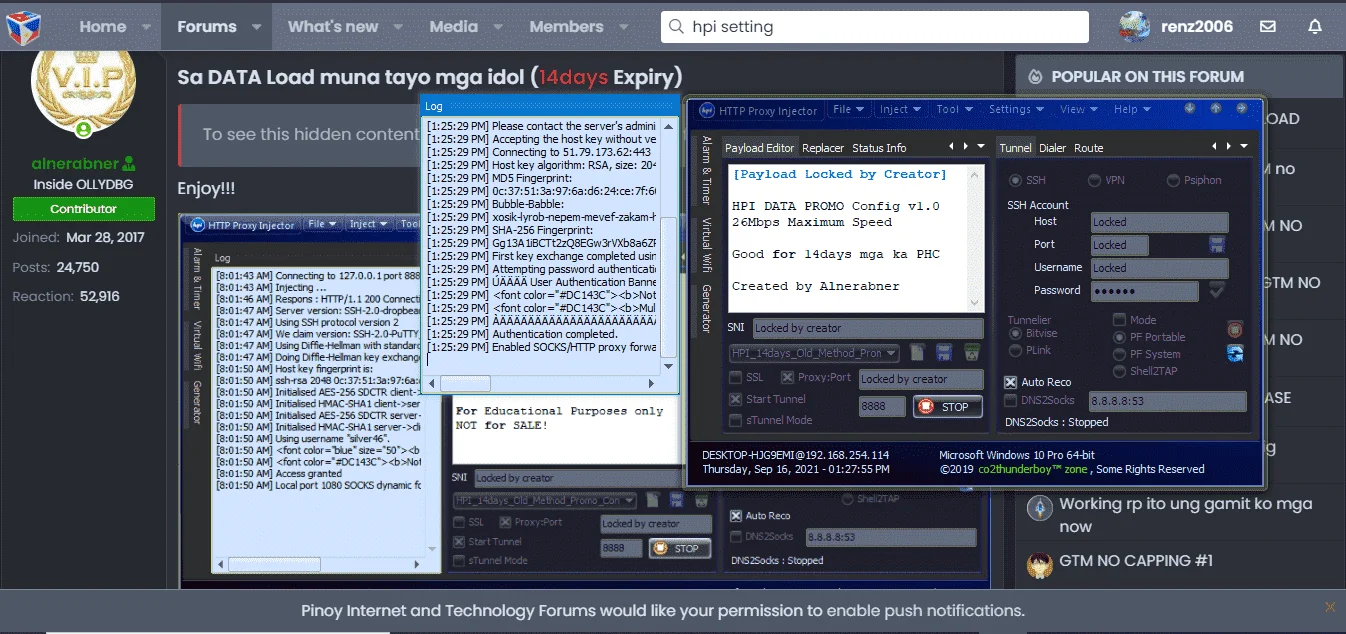Click new file icon in background HPI window
Image resolution: width=1346 pixels, height=634 pixels.
pos(653,500)
